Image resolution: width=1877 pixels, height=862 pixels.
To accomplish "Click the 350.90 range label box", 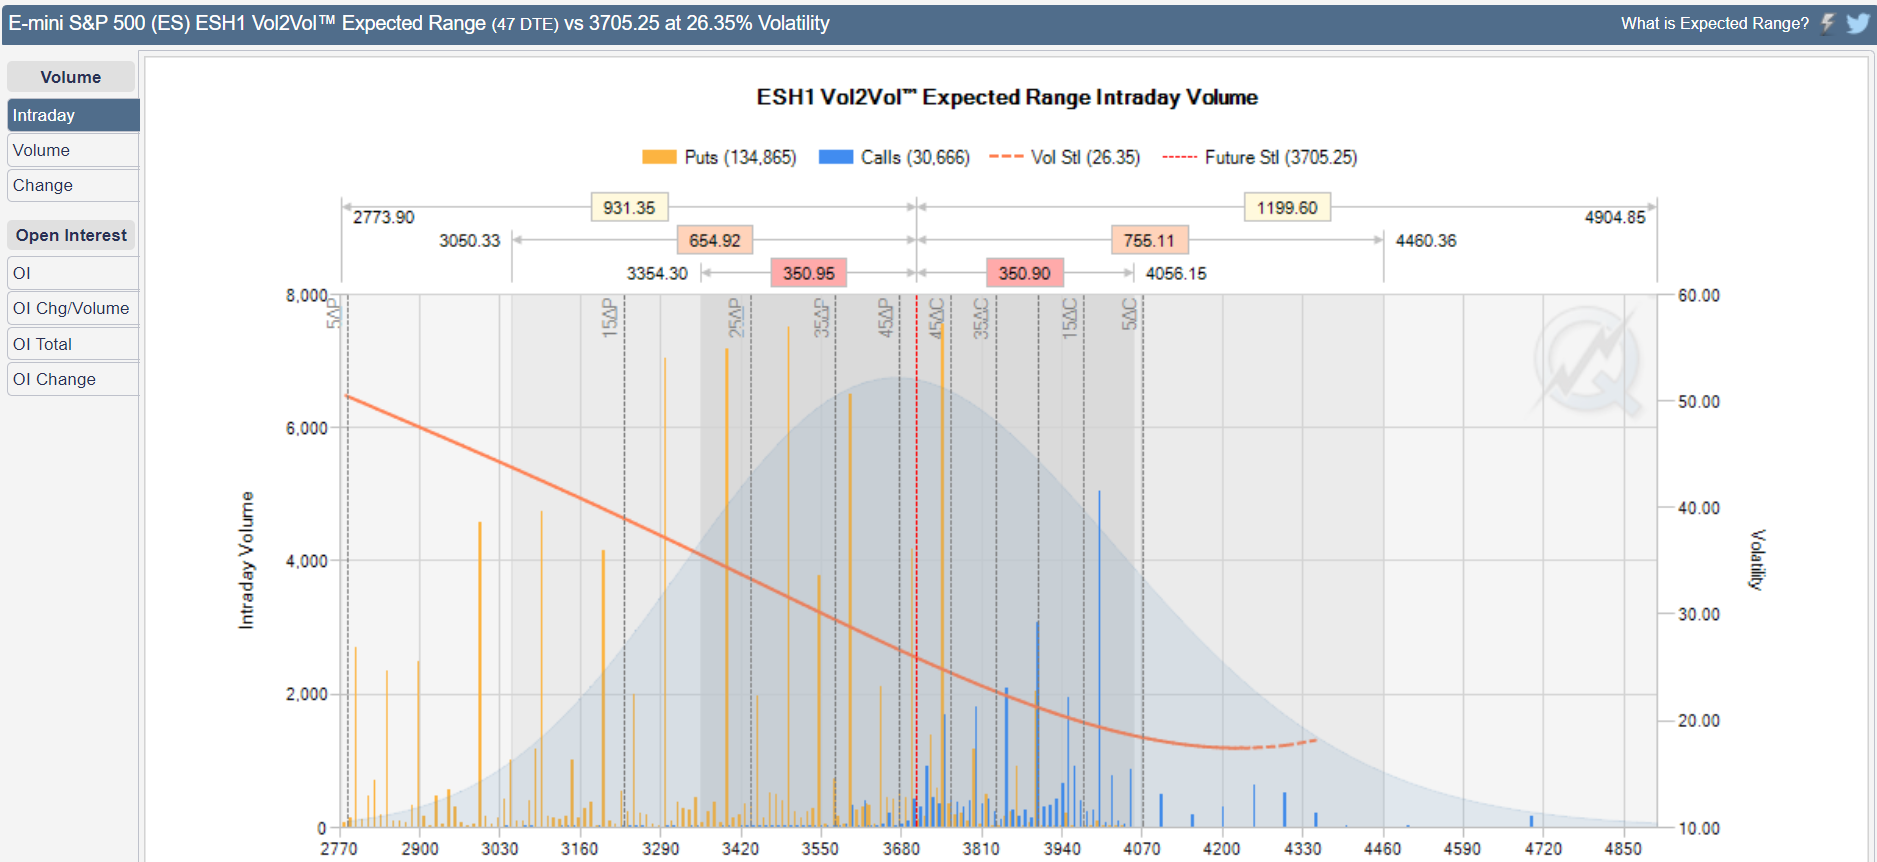I will [x=1025, y=273].
